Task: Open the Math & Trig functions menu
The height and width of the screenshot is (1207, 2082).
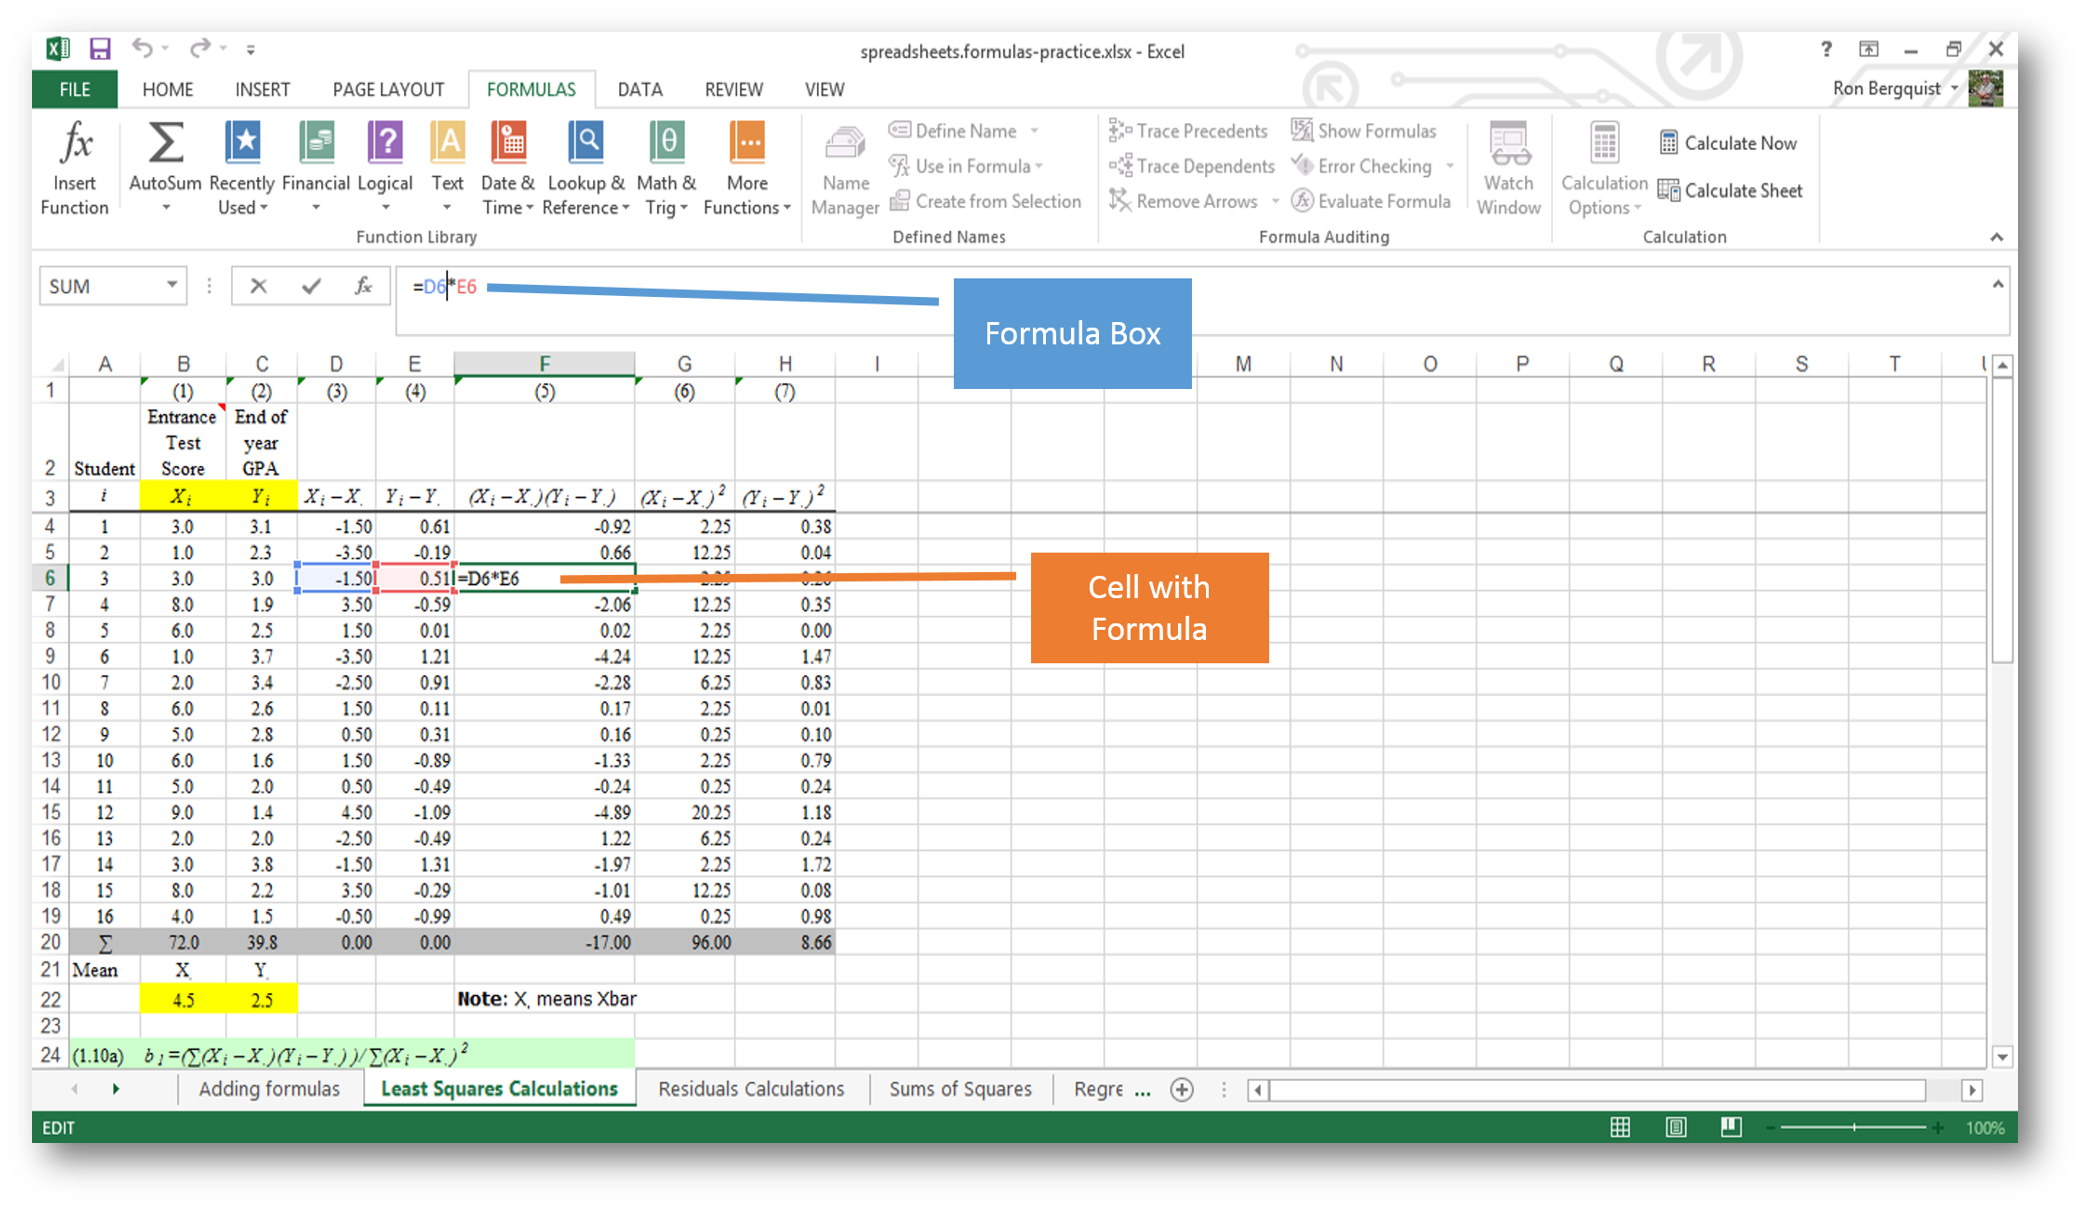Action: tap(664, 161)
